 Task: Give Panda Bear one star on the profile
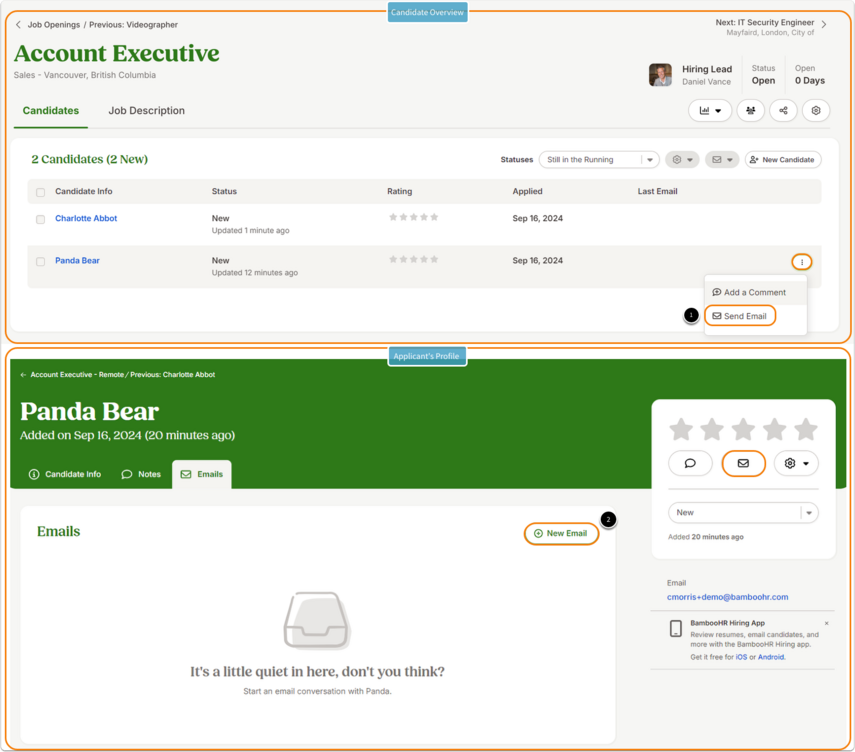pos(681,429)
